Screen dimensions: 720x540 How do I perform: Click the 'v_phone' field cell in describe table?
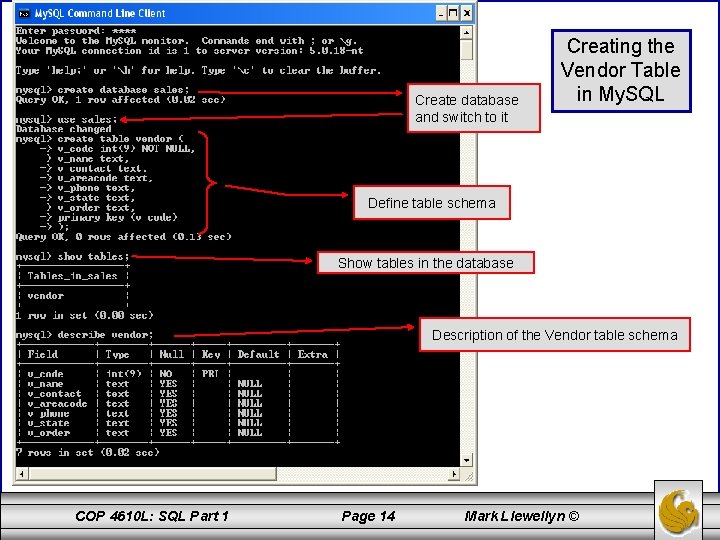point(48,413)
